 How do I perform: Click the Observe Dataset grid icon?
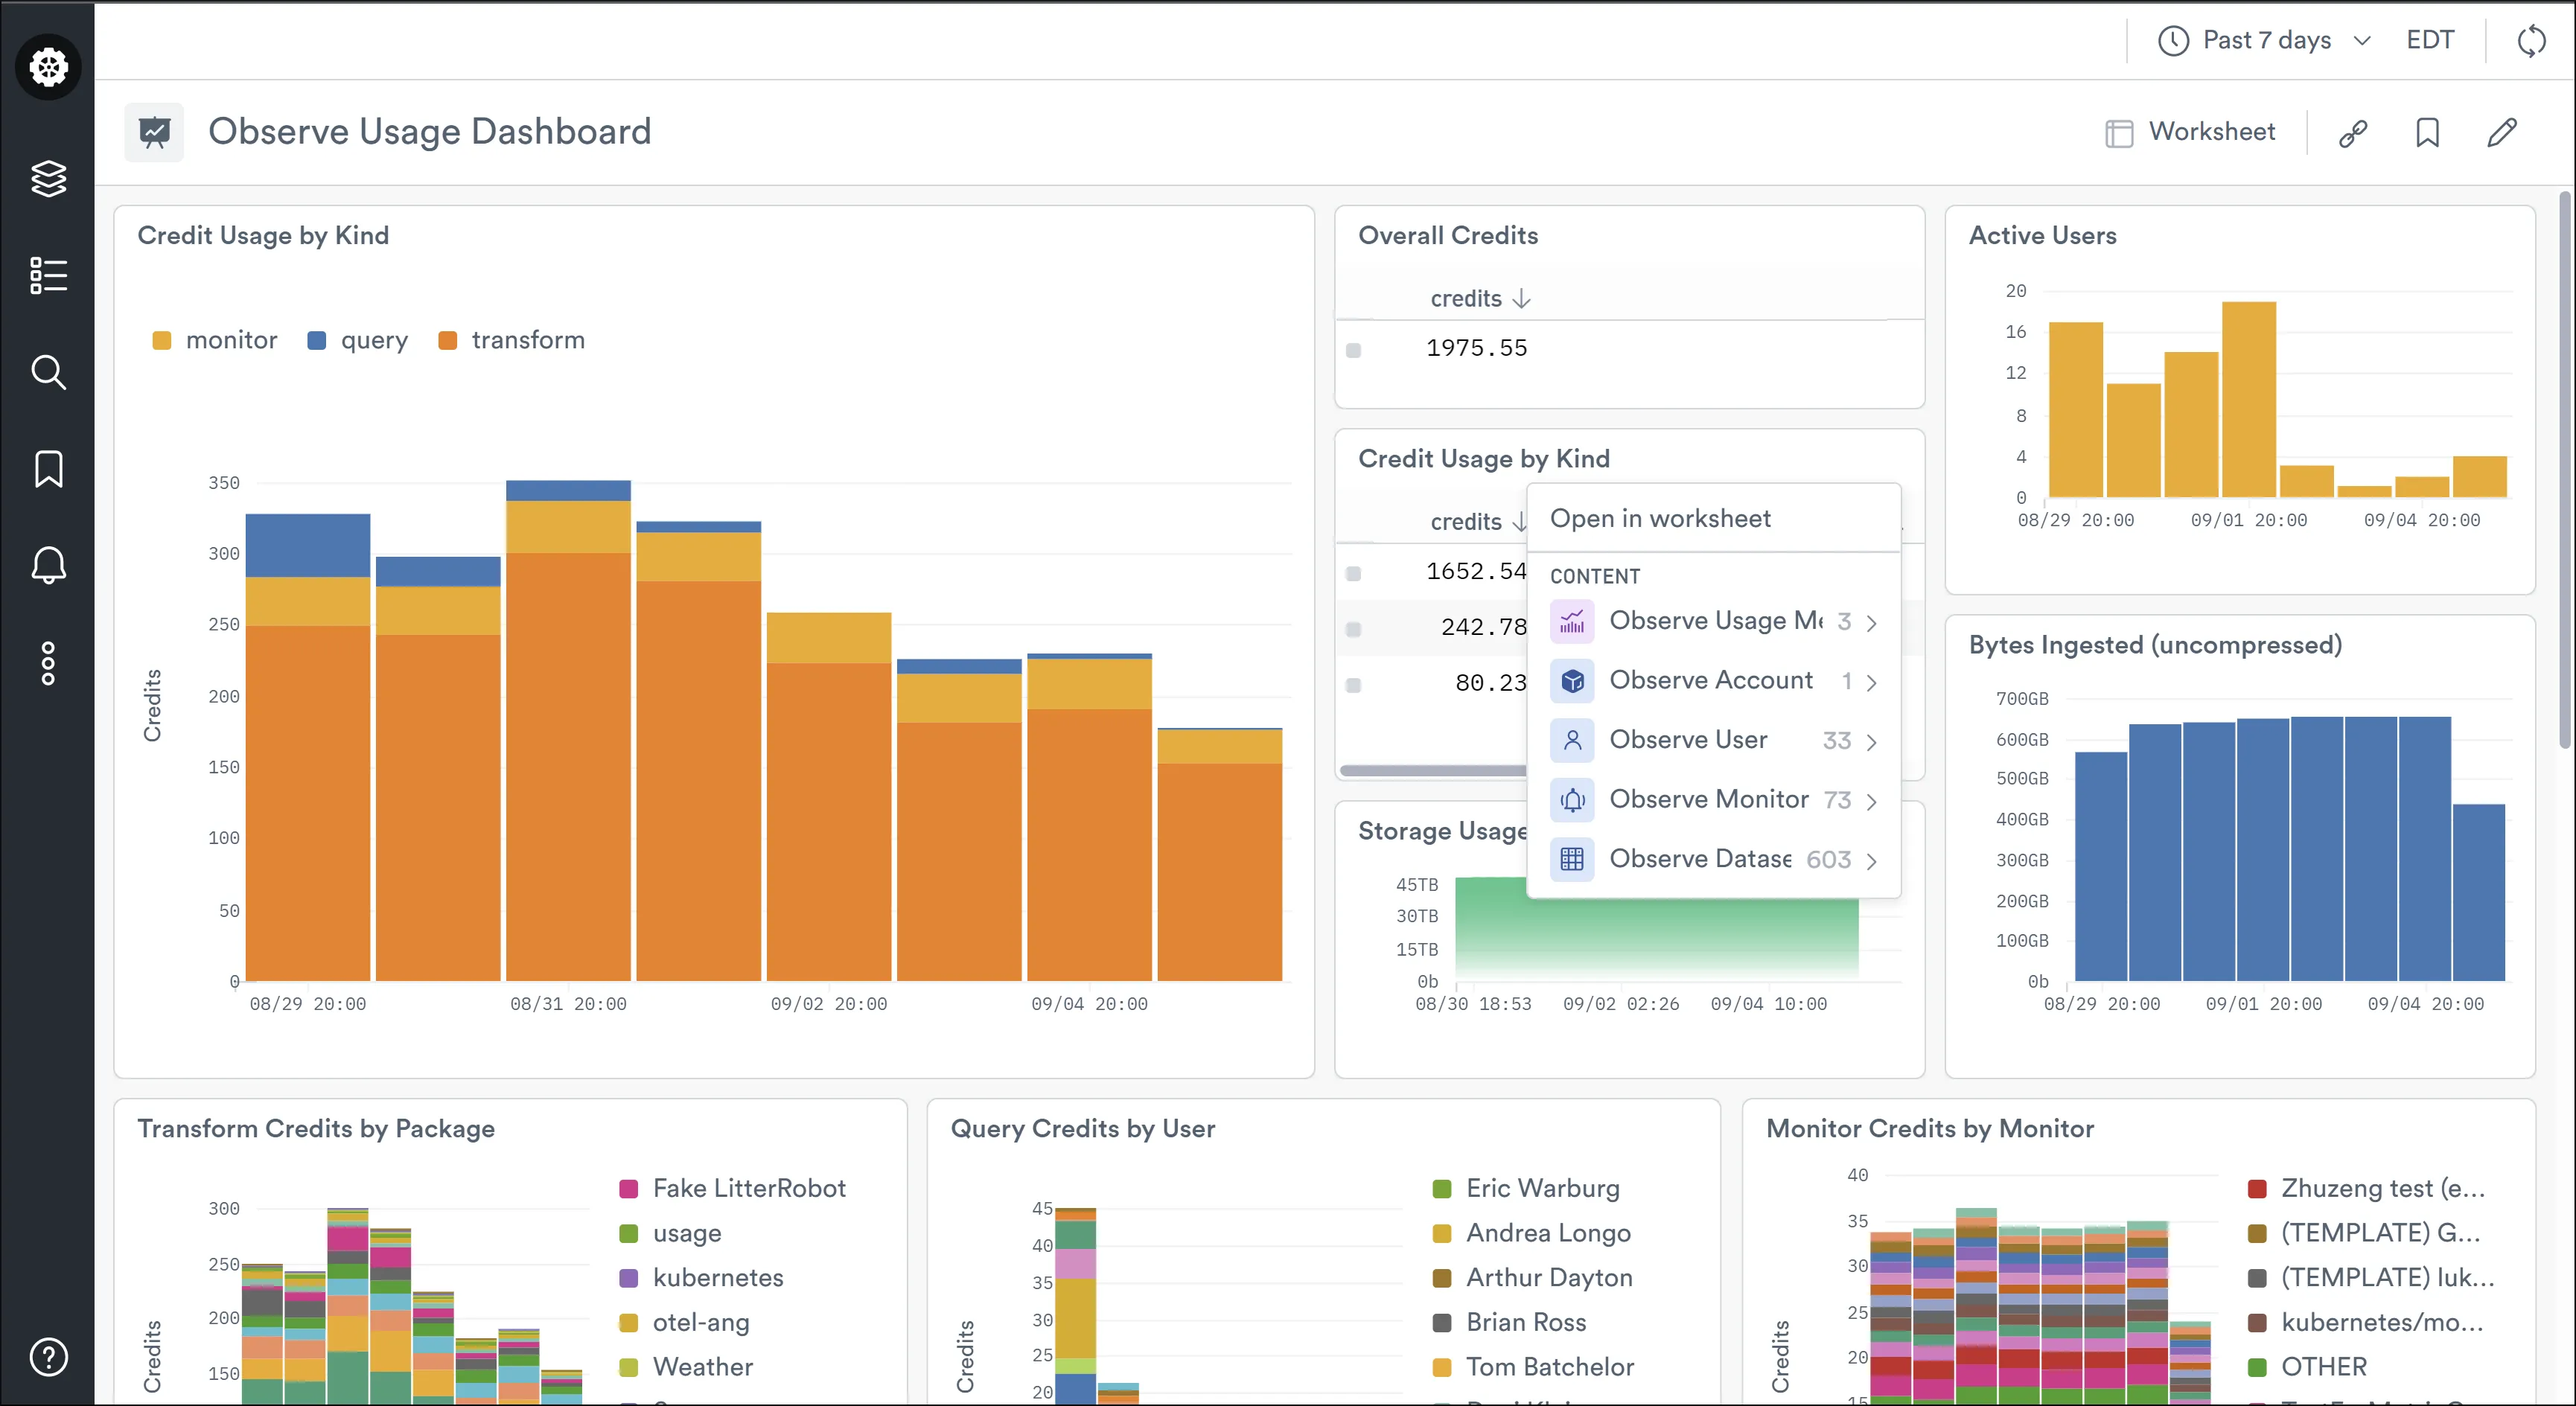pyautogui.click(x=1572, y=859)
